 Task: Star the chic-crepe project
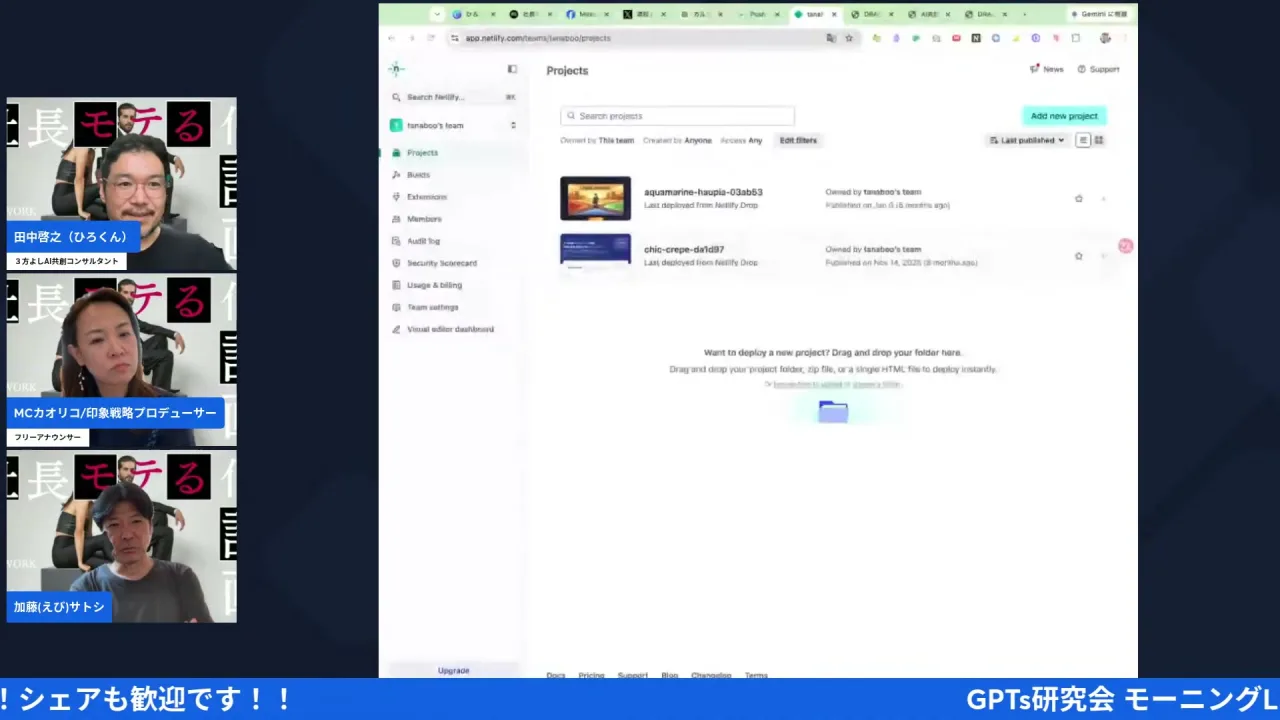pyautogui.click(x=1078, y=256)
